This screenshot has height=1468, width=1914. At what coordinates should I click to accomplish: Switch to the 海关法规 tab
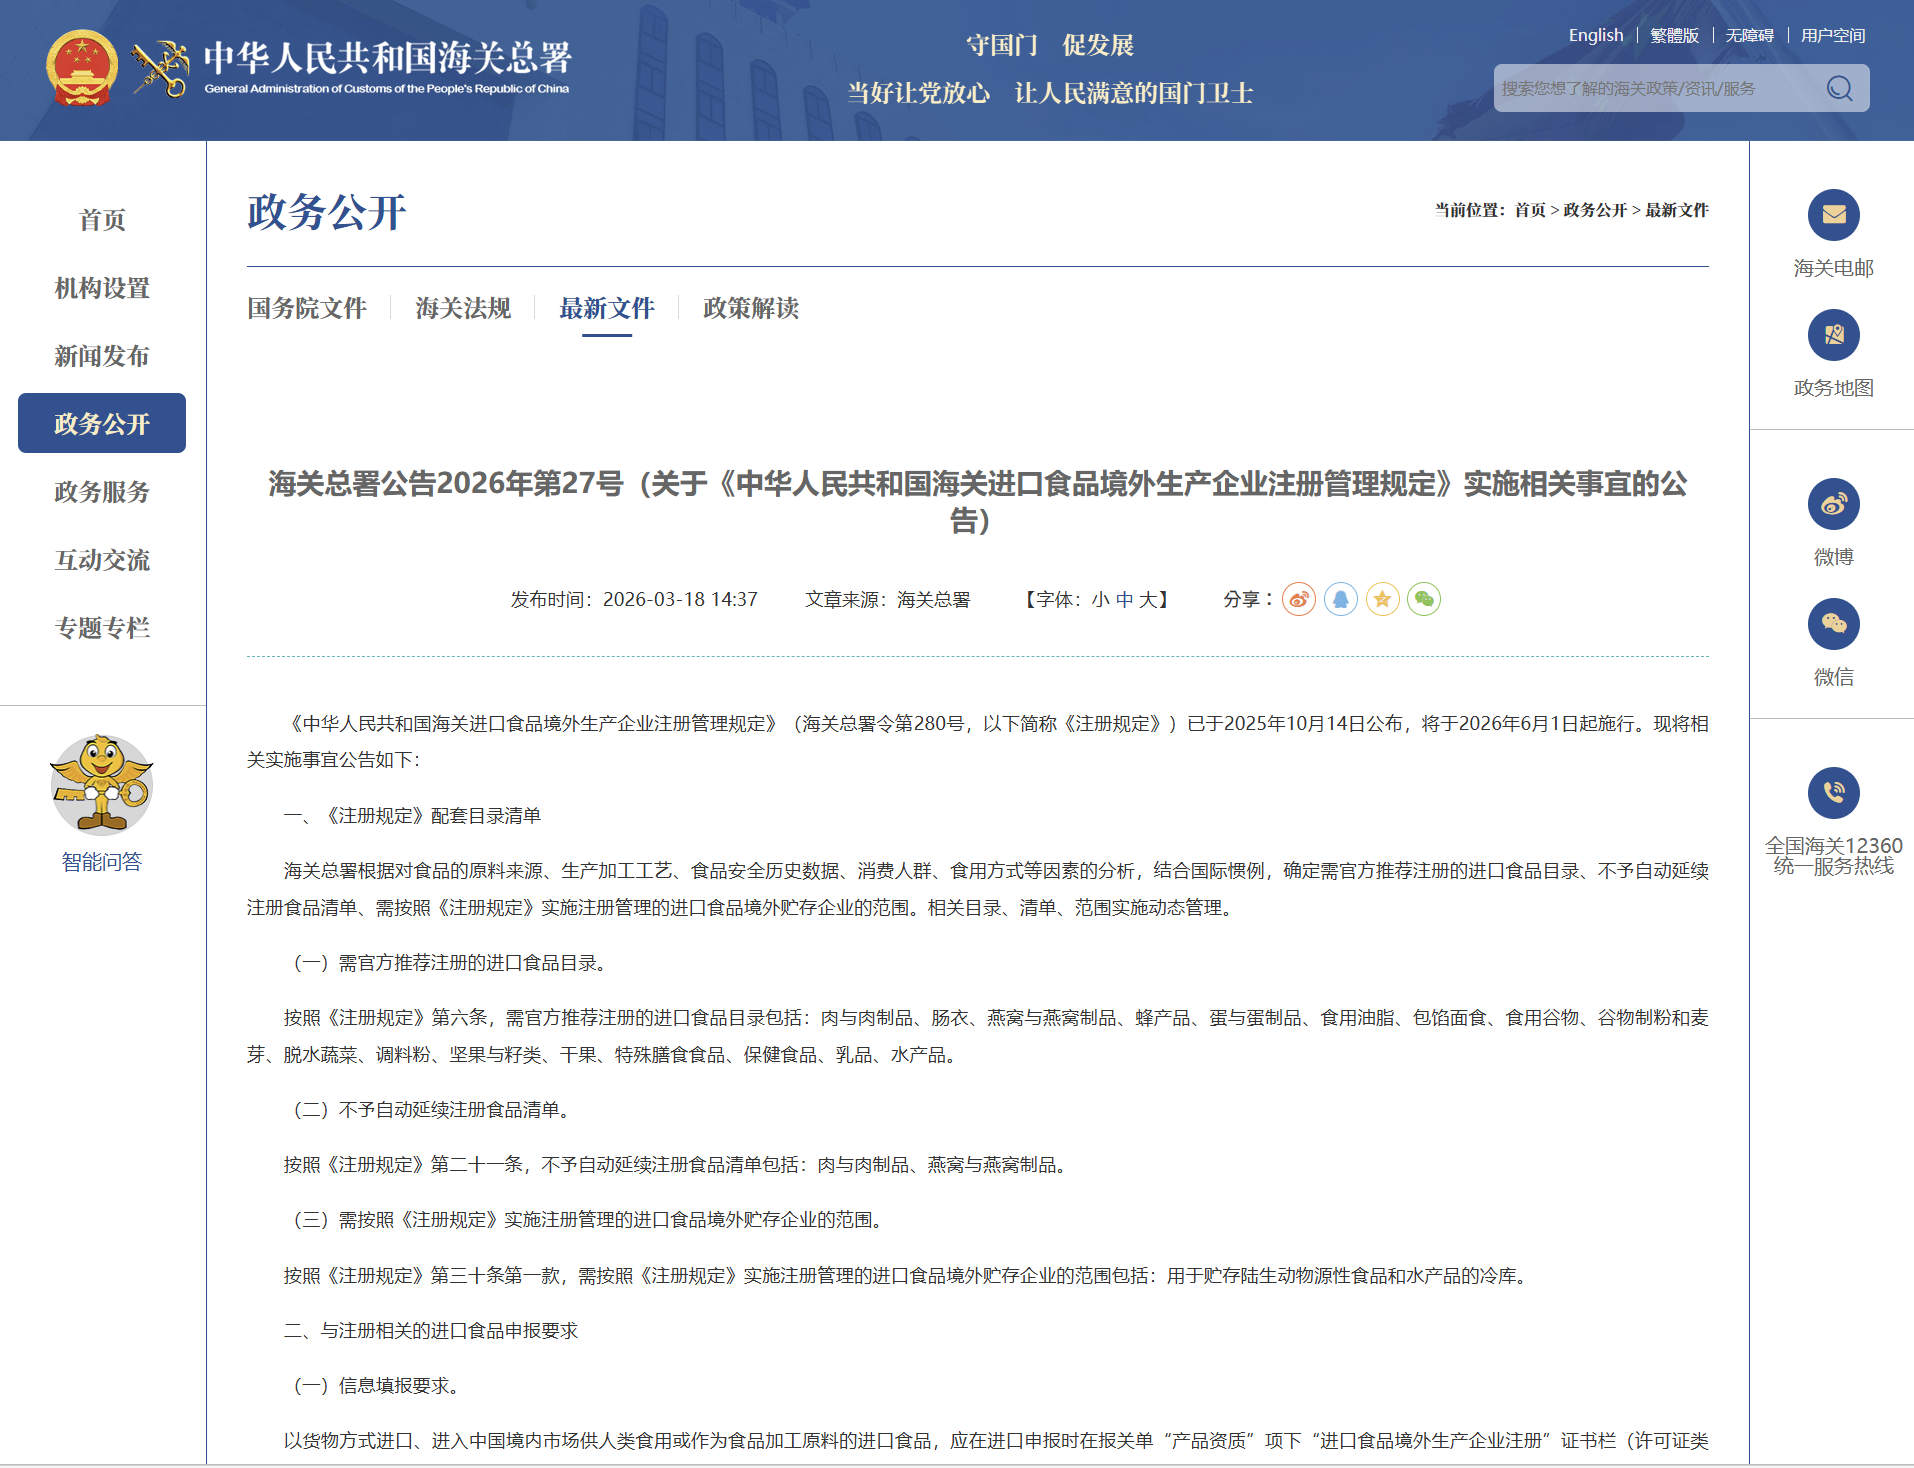[x=463, y=308]
